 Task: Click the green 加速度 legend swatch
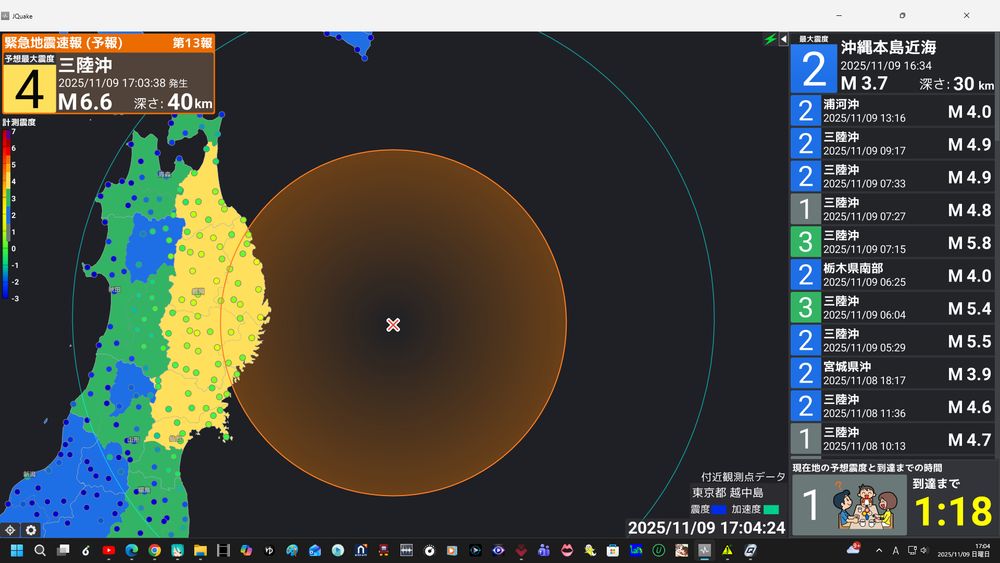pyautogui.click(x=771, y=509)
